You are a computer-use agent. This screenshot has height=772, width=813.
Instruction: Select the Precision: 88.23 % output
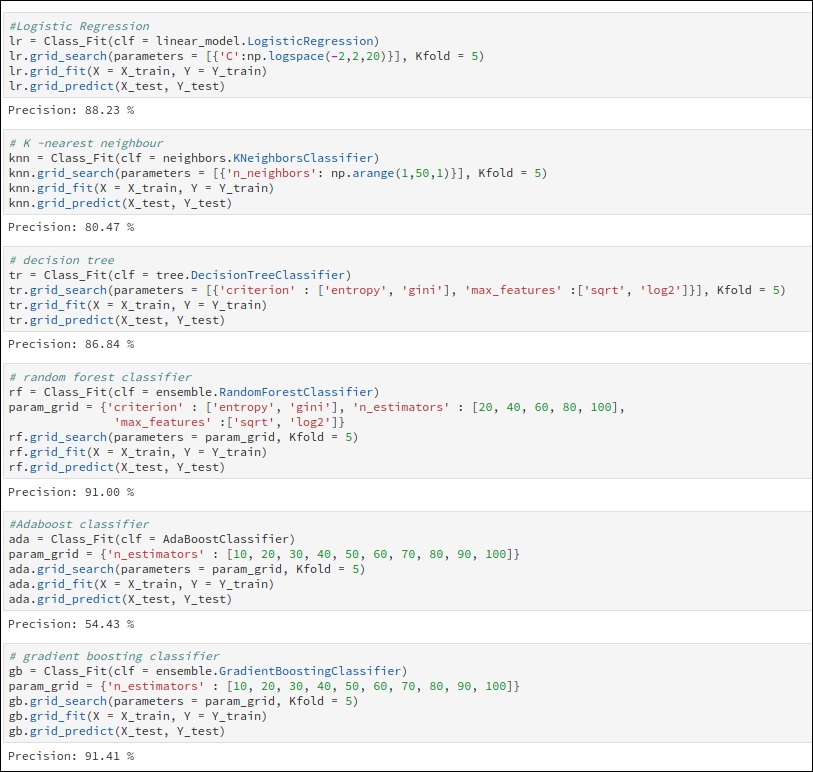point(71,110)
